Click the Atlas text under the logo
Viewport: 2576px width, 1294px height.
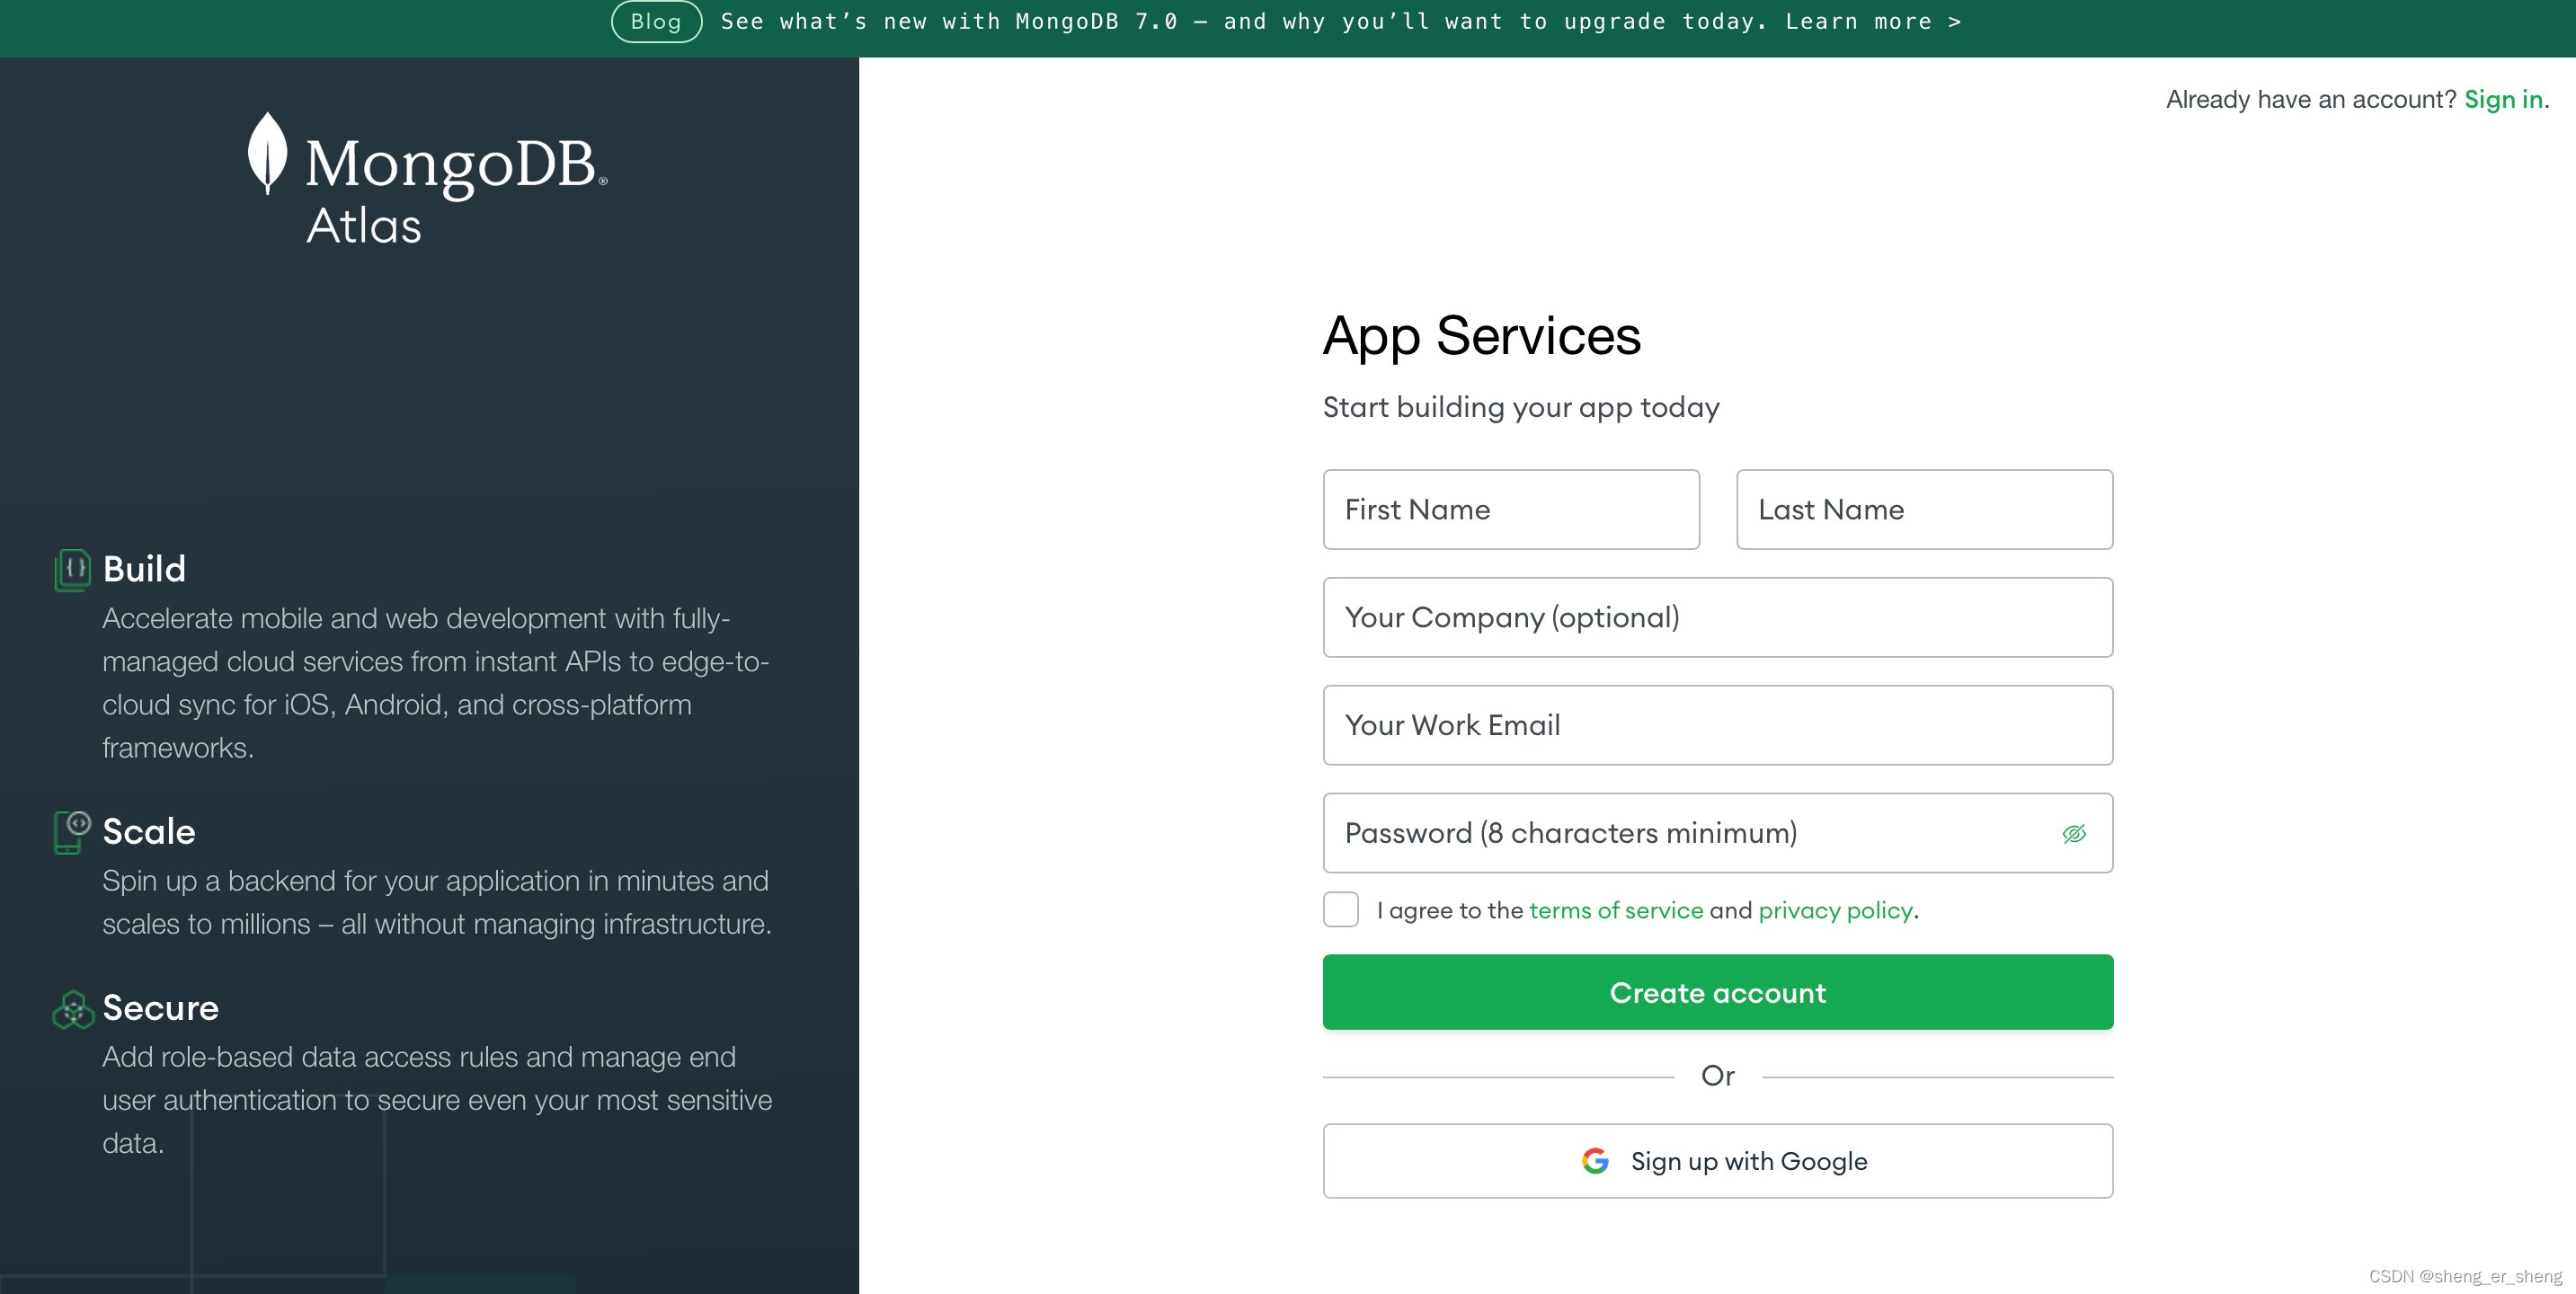(x=363, y=225)
